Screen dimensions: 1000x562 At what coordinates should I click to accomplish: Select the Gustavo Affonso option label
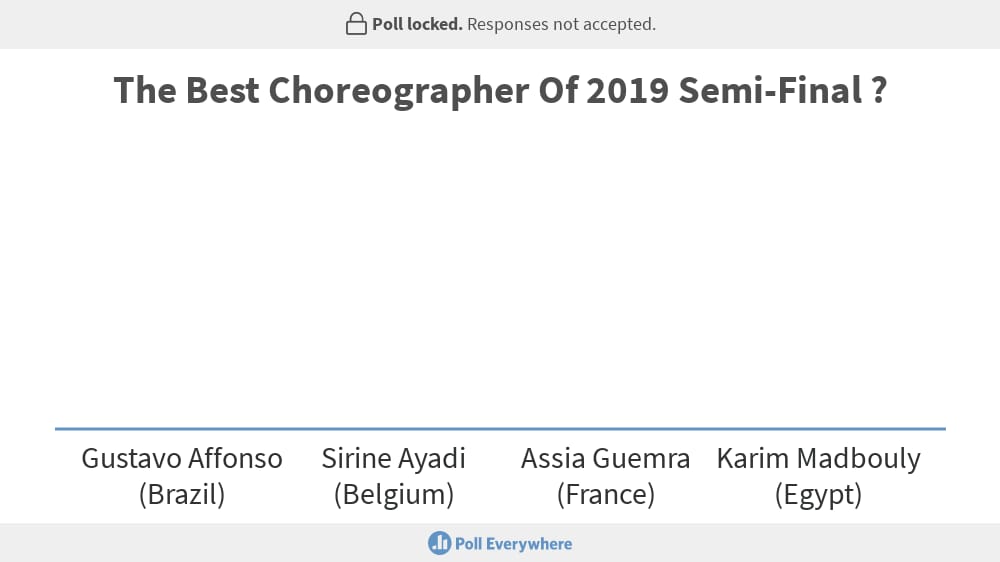click(x=182, y=459)
